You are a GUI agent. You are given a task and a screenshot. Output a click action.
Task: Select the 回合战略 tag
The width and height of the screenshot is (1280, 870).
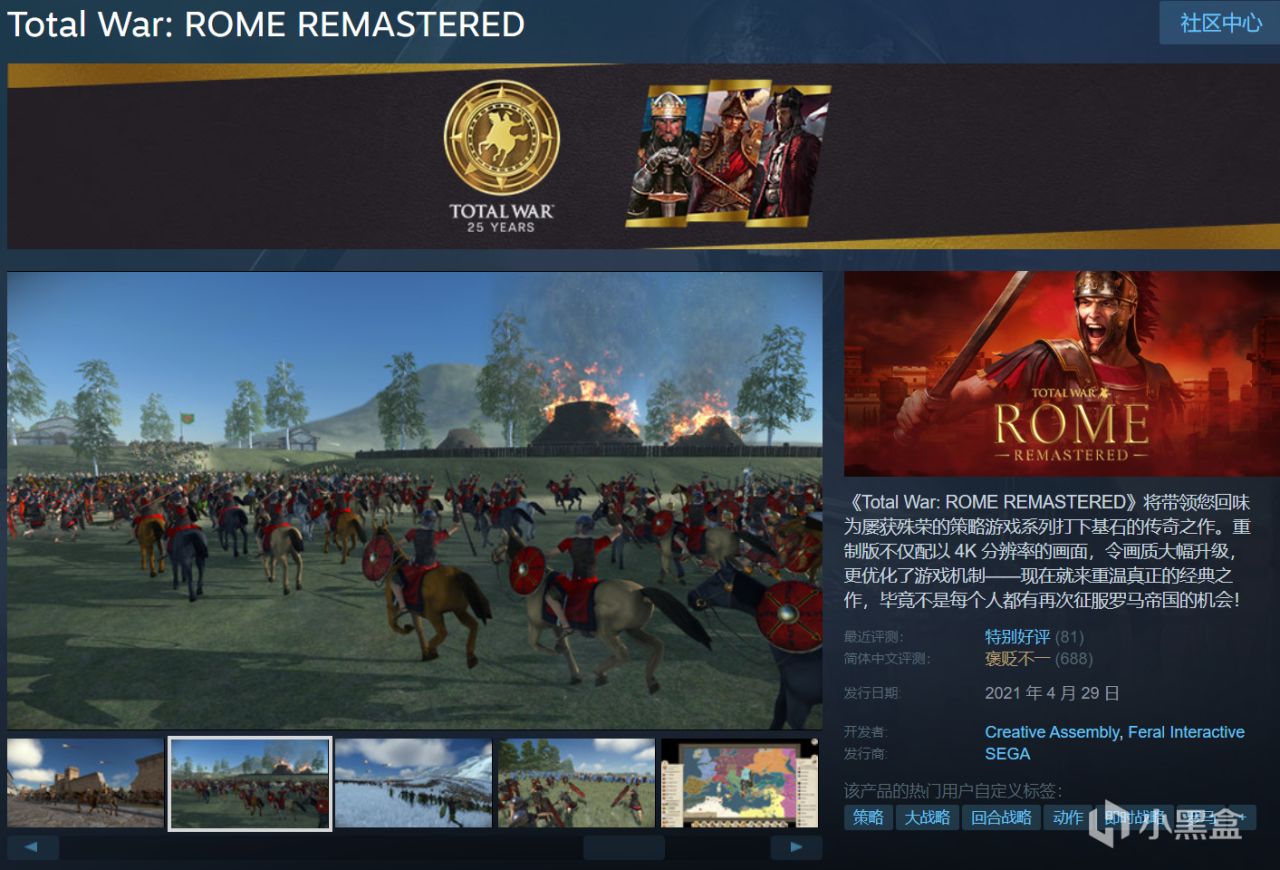point(1001,817)
